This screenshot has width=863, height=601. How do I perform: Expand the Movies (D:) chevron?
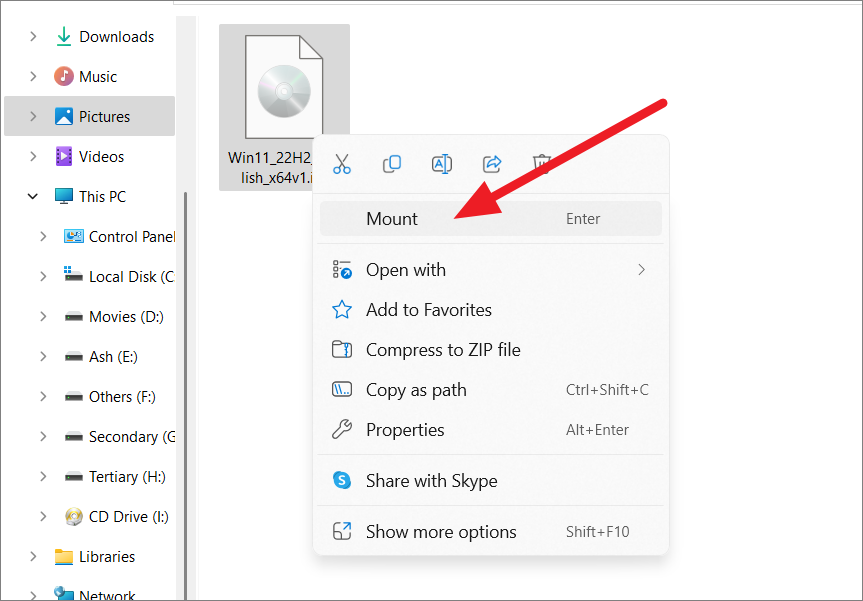[43, 316]
